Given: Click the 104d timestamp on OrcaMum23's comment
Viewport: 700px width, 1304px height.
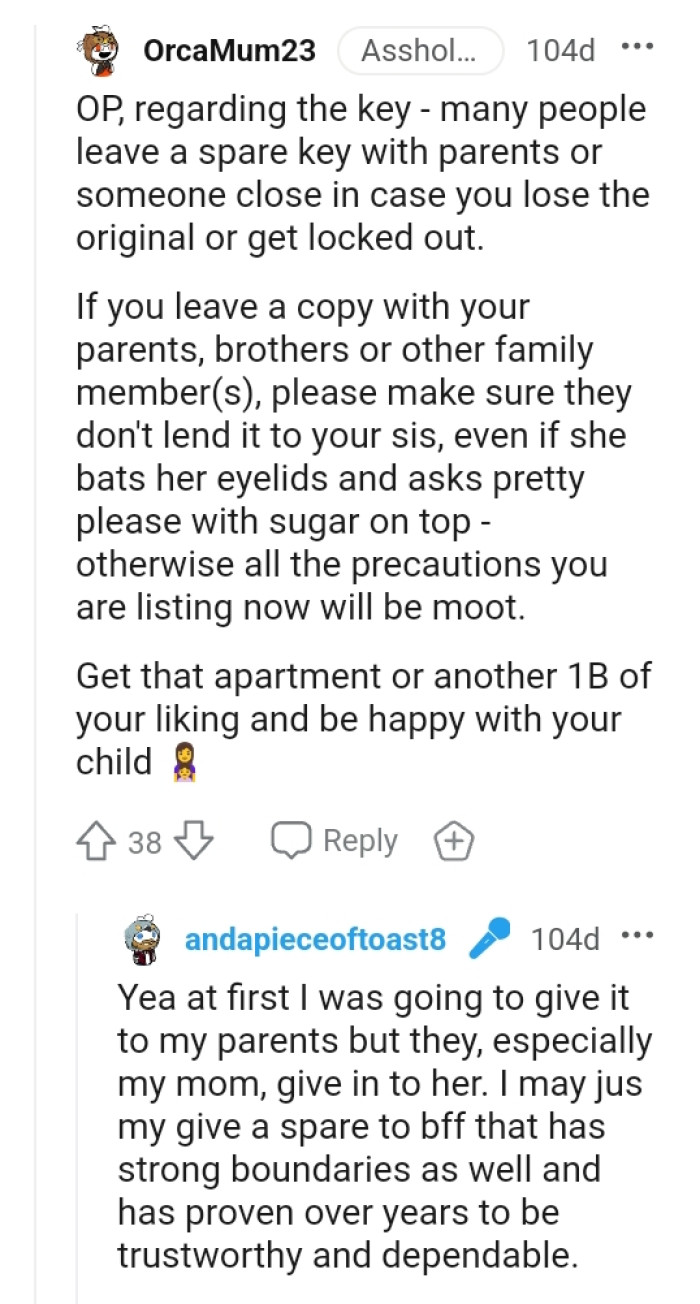Looking at the screenshot, I should coord(562,50).
